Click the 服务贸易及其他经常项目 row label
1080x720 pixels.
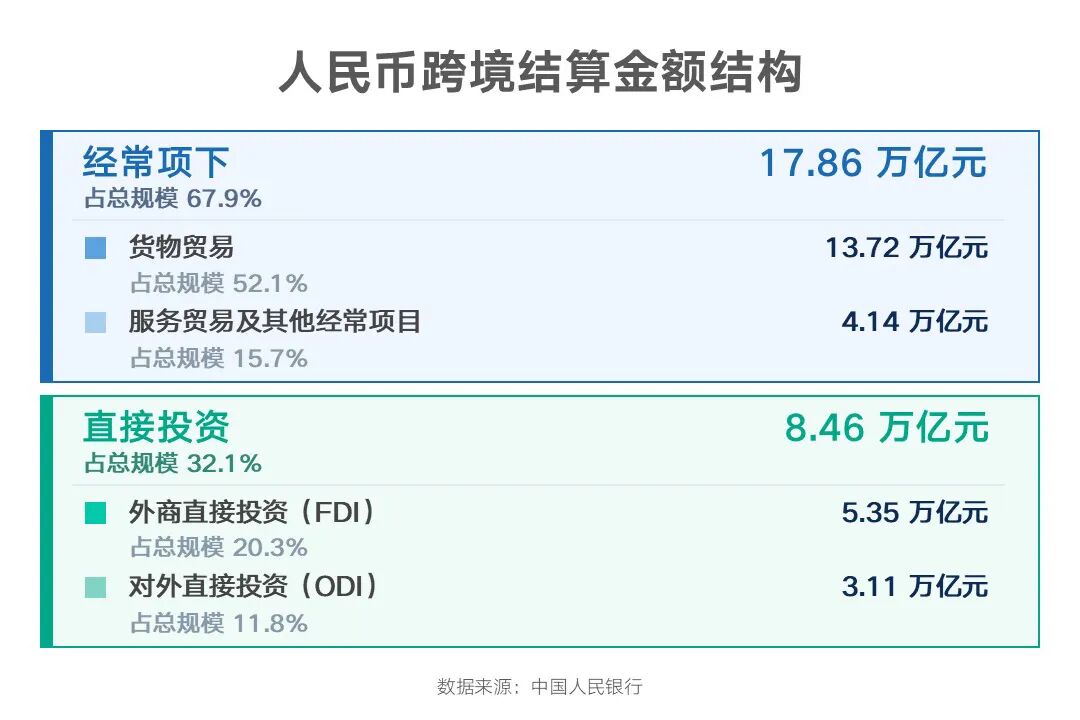point(275,322)
